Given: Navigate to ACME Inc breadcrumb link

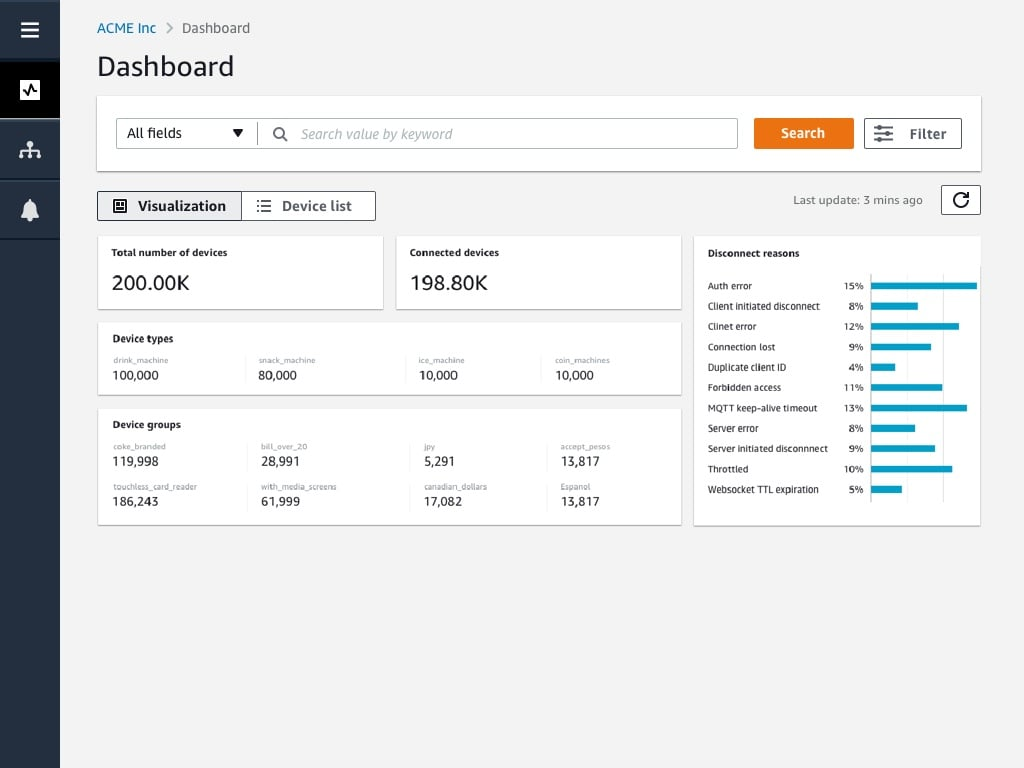Looking at the screenshot, I should coord(126,28).
